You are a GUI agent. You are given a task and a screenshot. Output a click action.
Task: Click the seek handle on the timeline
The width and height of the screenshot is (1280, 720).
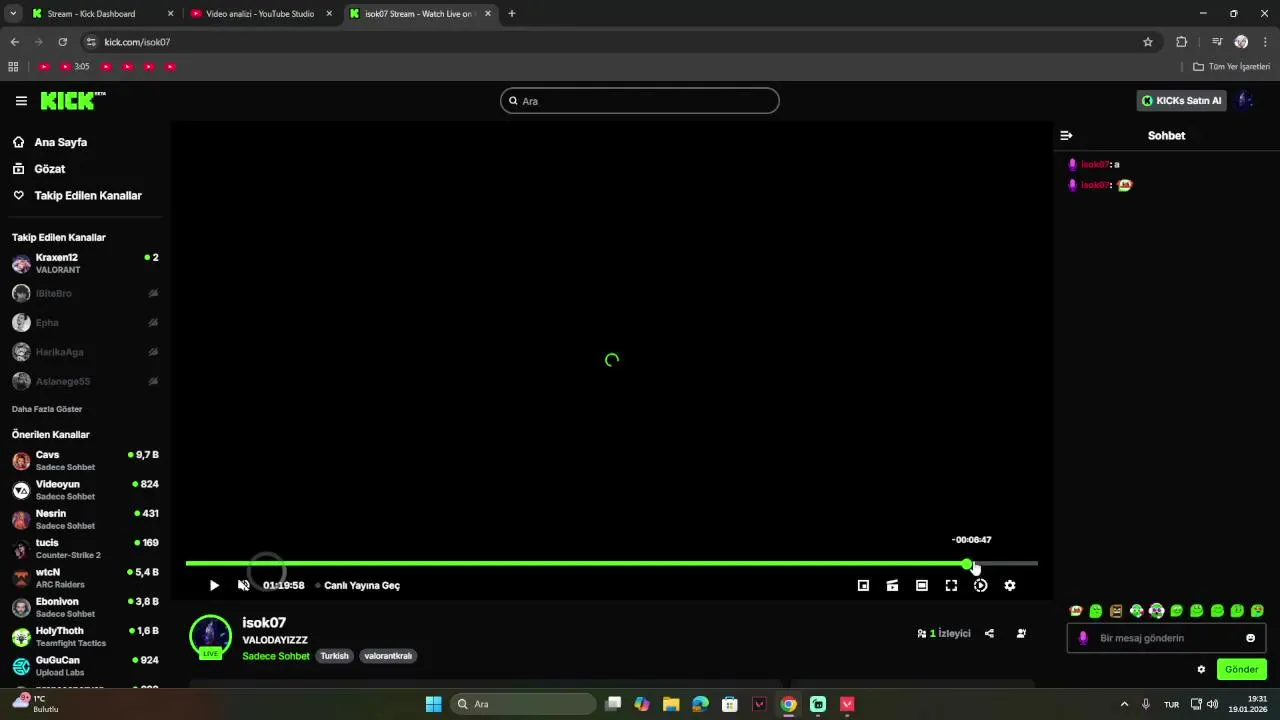[x=967, y=564]
